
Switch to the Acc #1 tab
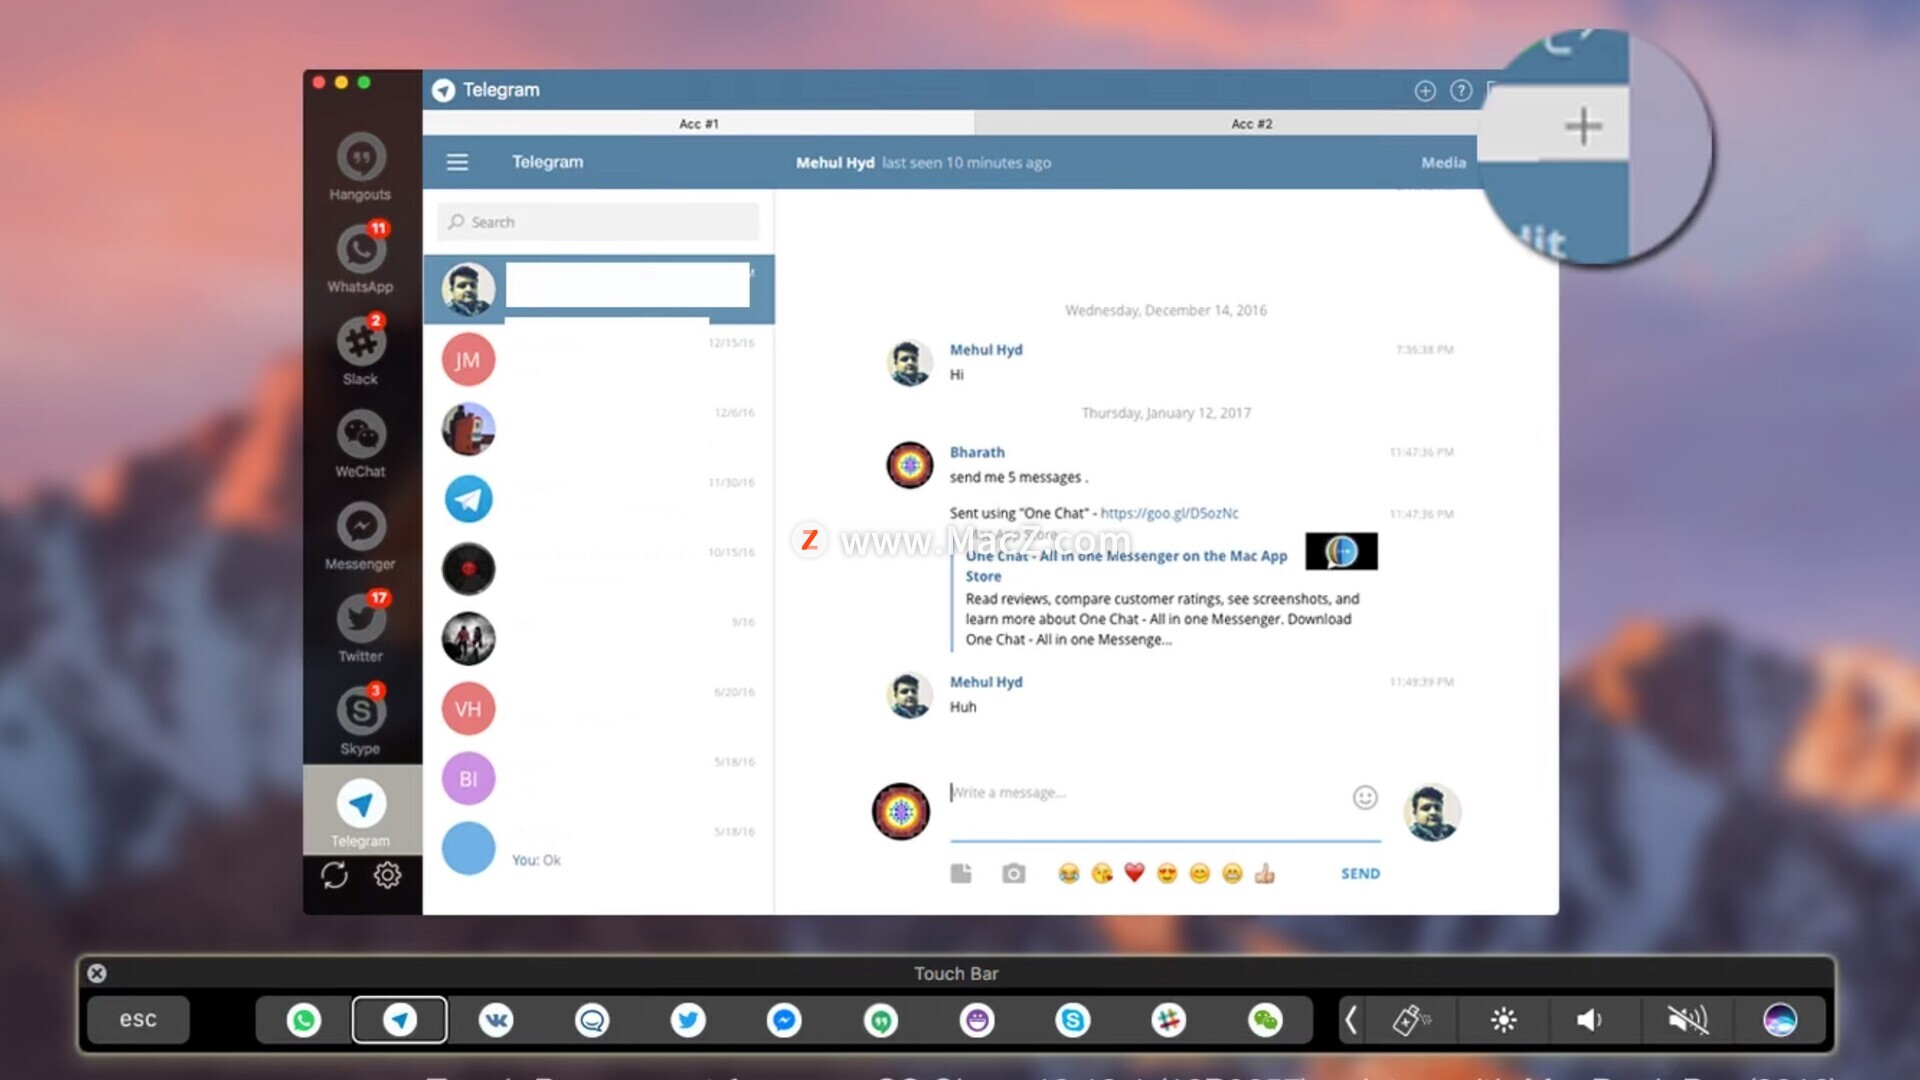[698, 124]
